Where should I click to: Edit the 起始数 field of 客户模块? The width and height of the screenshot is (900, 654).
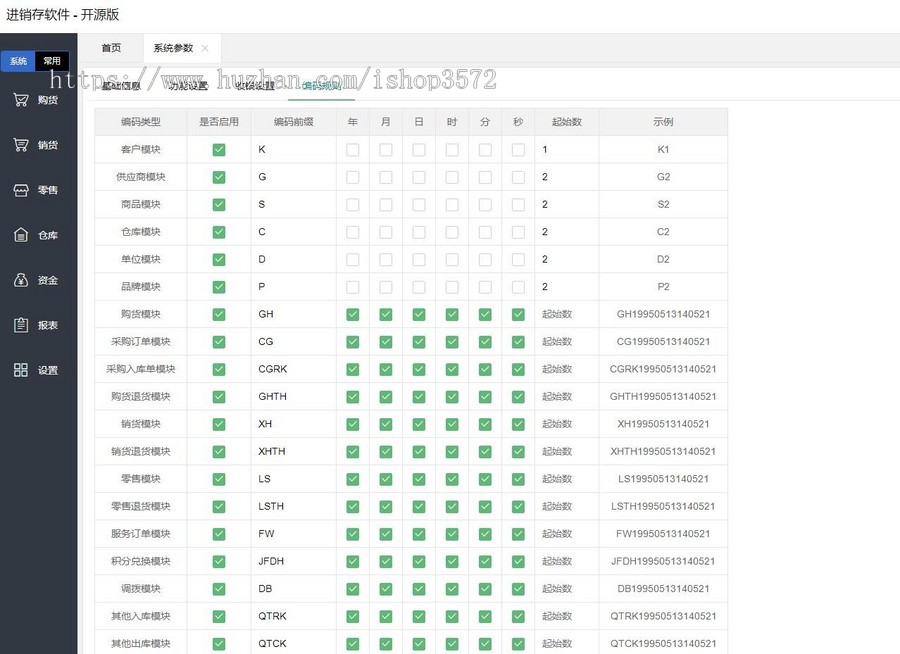(x=567, y=149)
